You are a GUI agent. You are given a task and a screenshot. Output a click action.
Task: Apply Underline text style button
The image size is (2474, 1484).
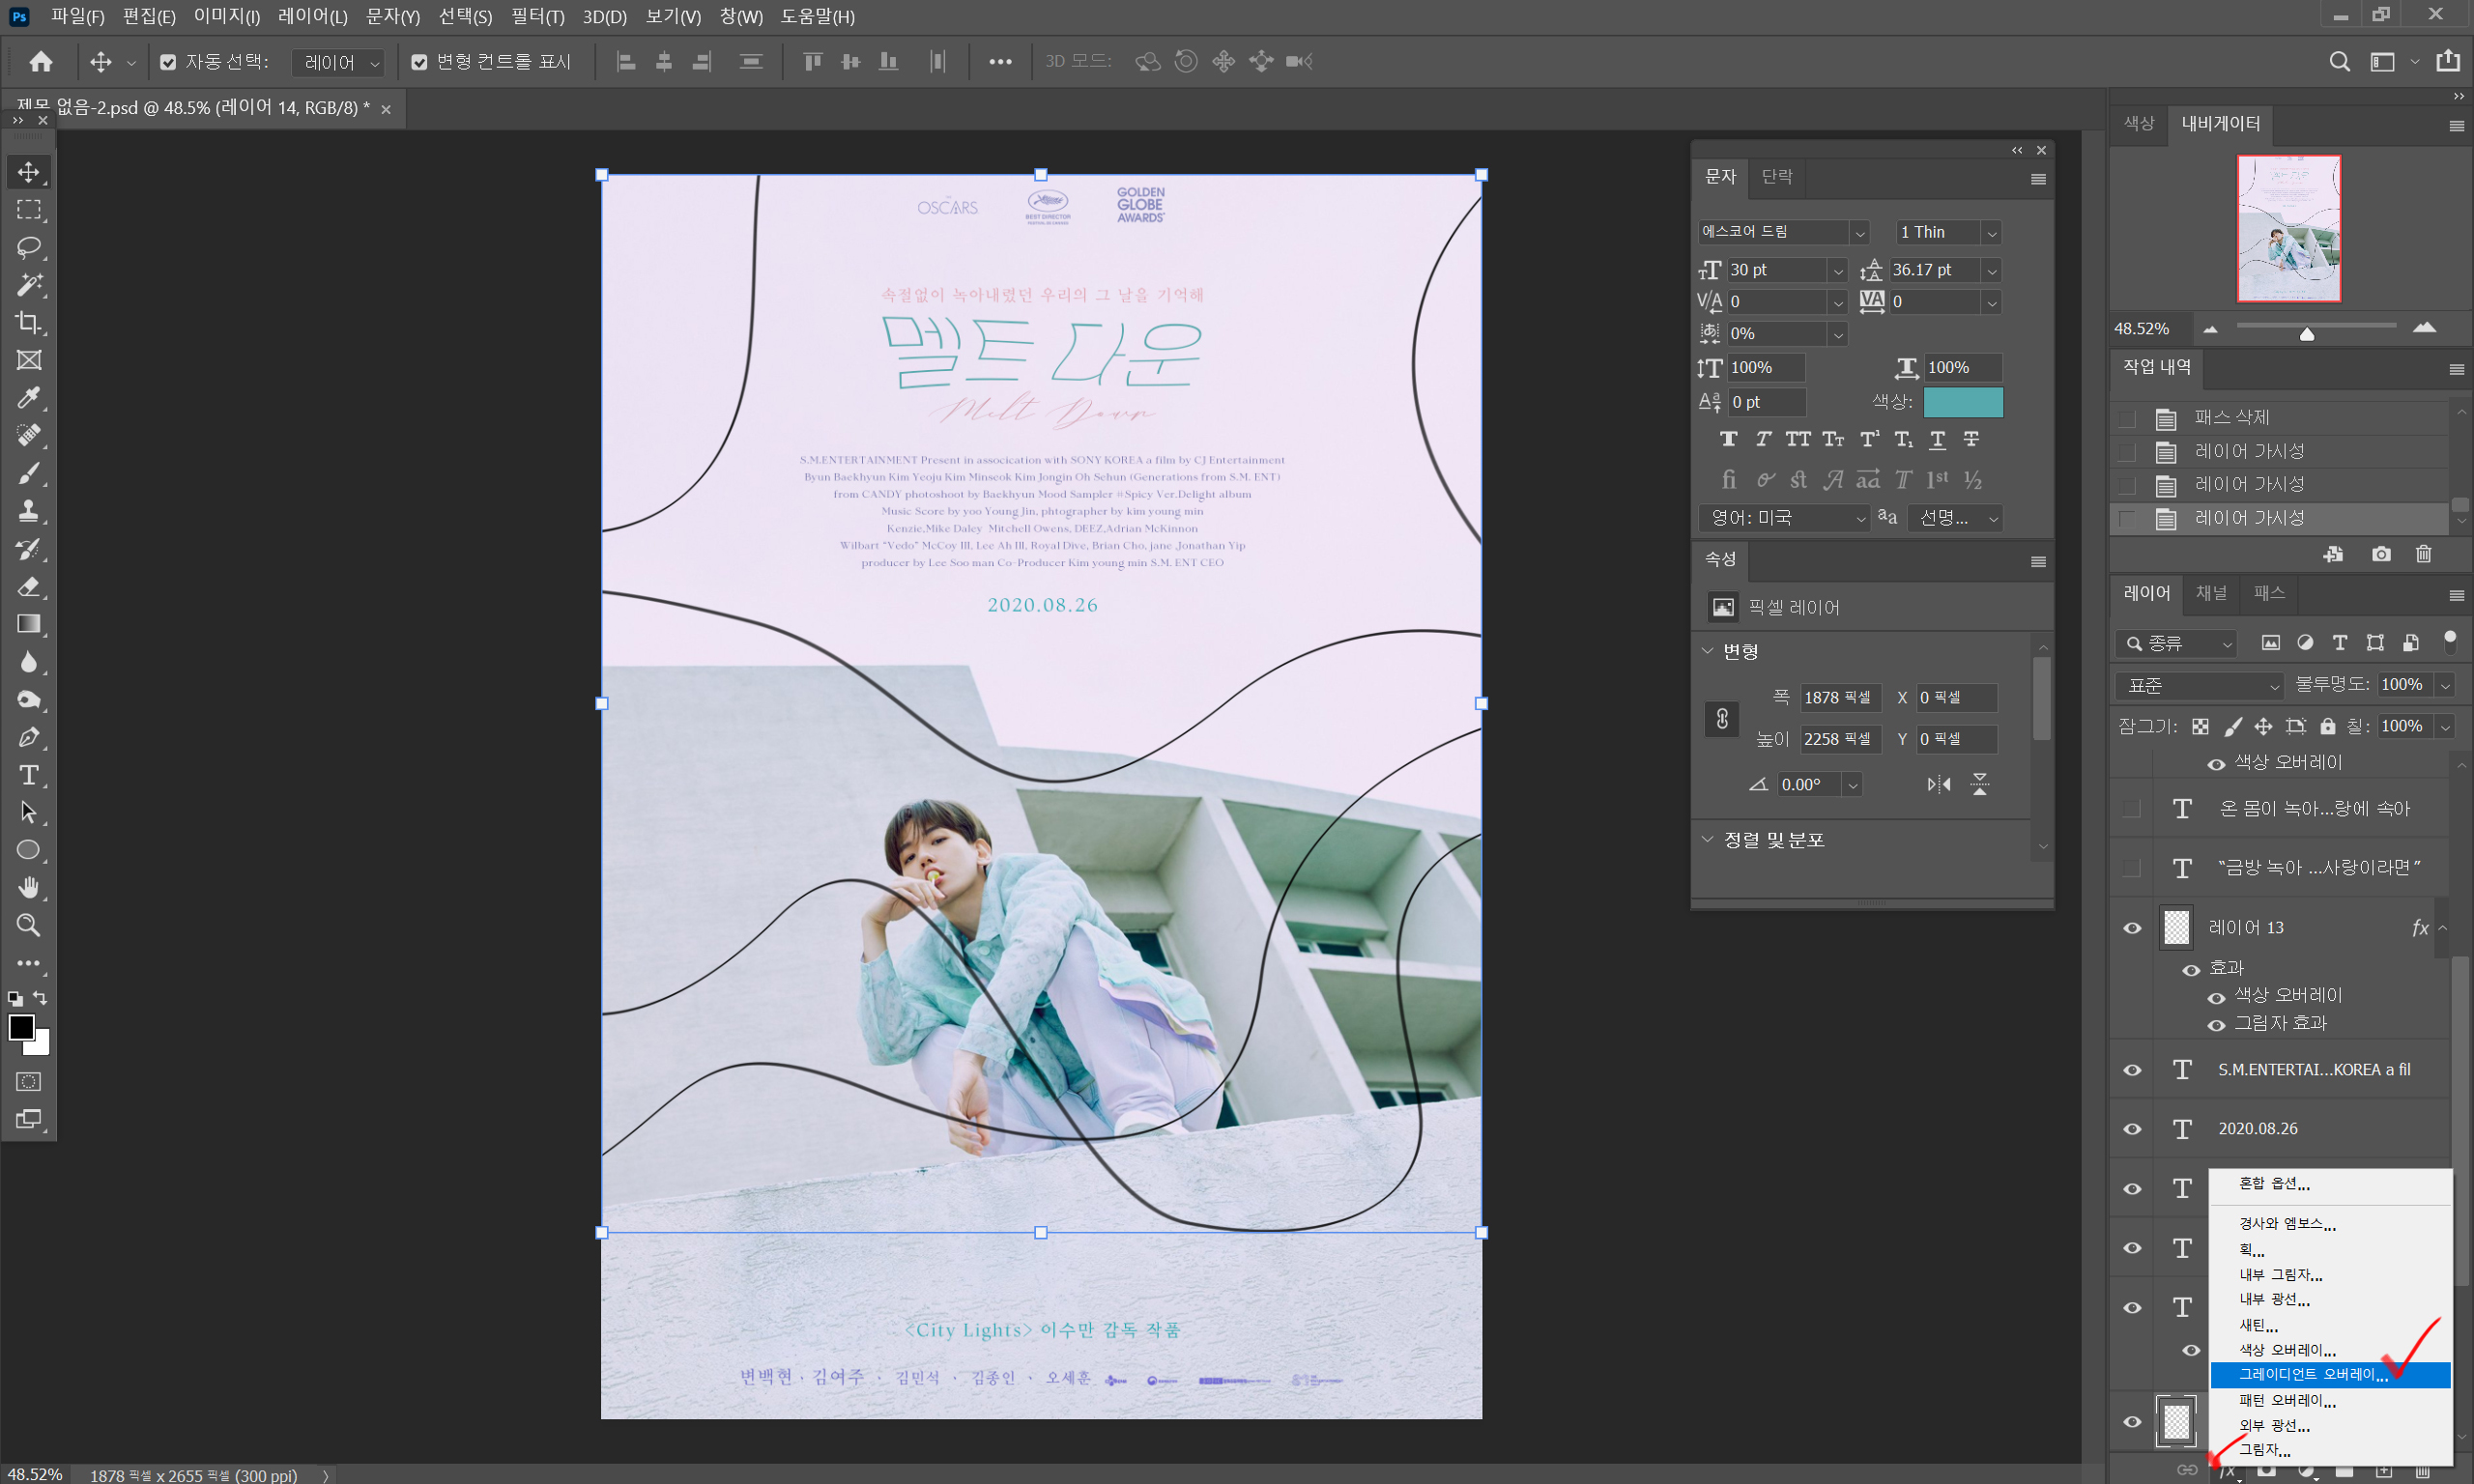[1938, 440]
